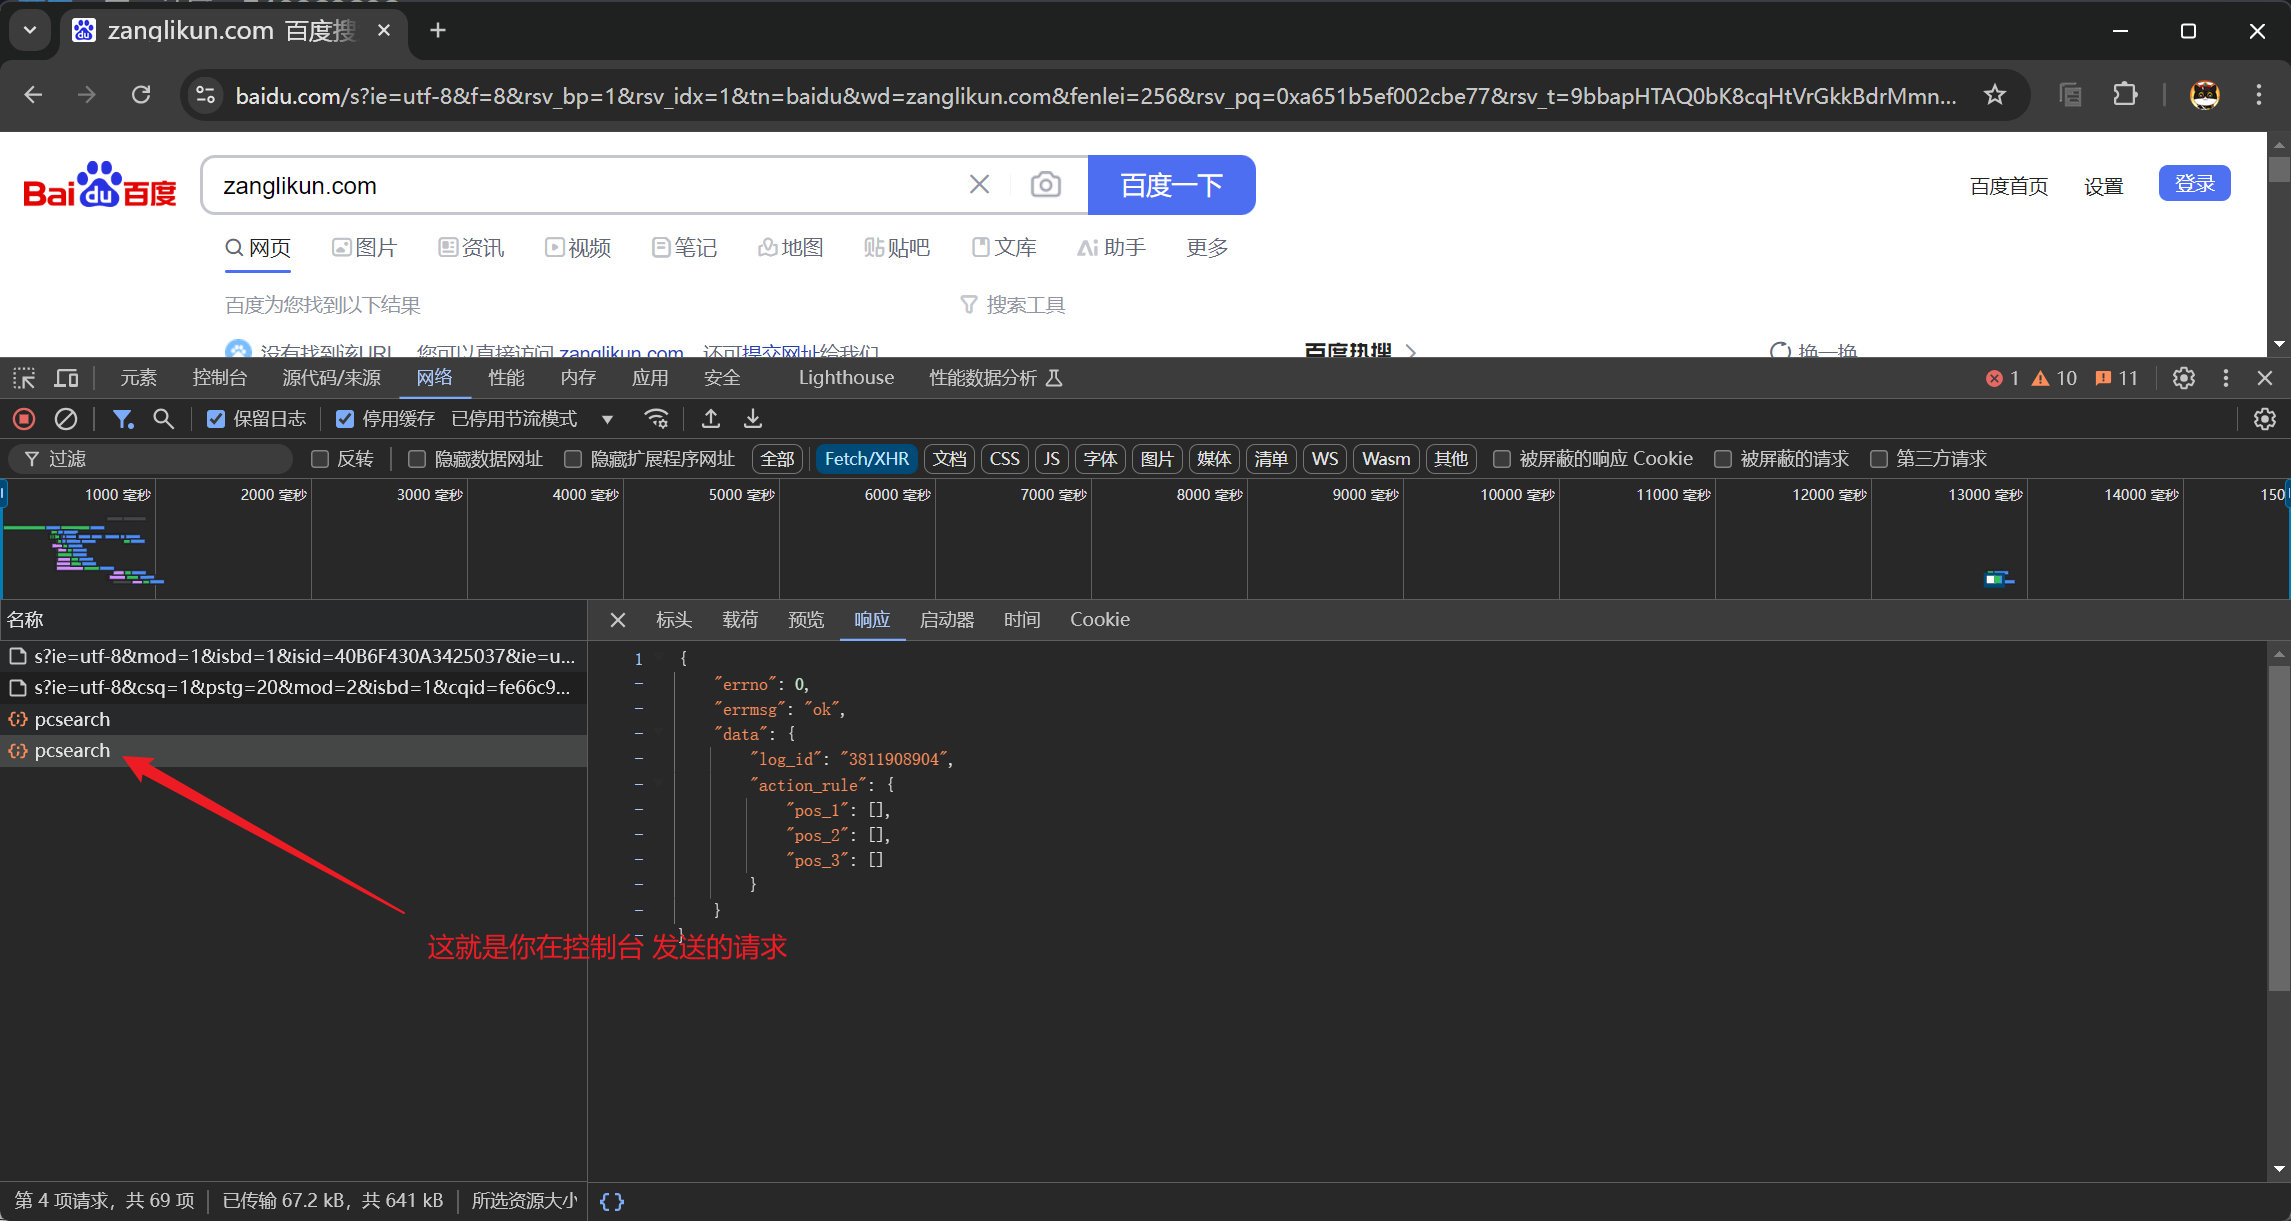This screenshot has height=1221, width=2291.
Task: Open the 标头 tab of the request details
Action: [673, 620]
